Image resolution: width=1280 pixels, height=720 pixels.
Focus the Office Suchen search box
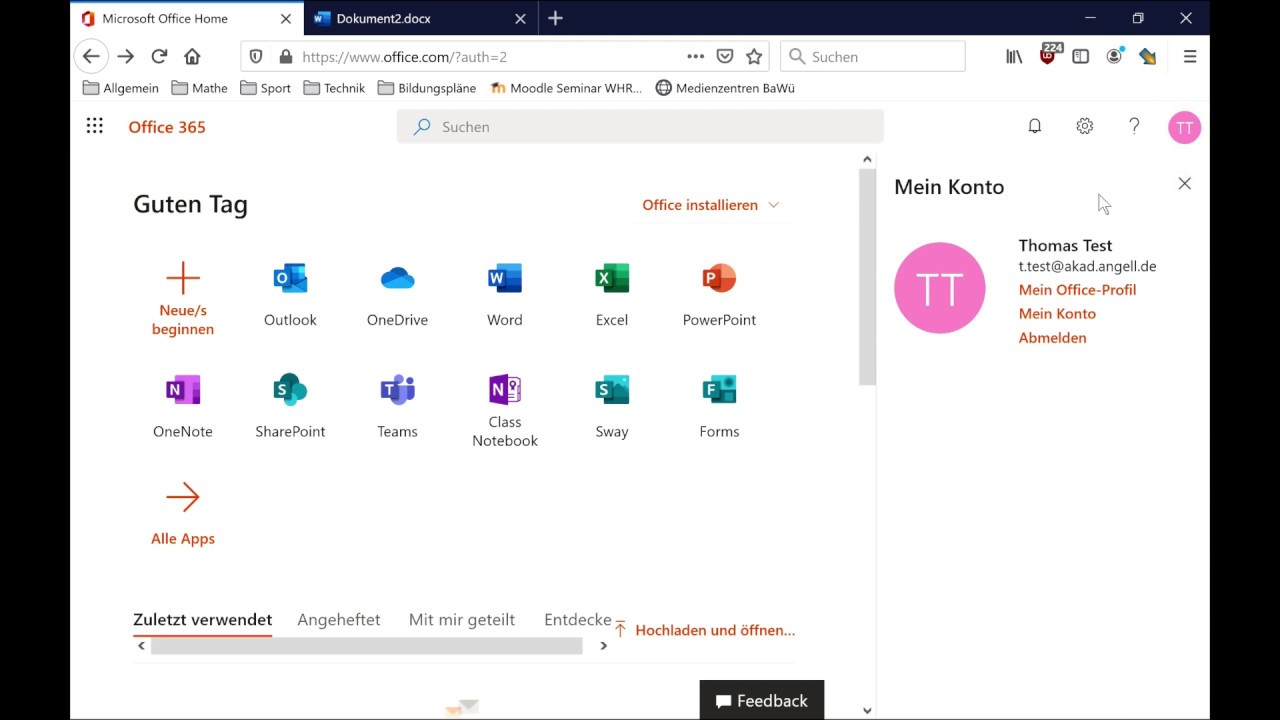pyautogui.click(x=640, y=127)
